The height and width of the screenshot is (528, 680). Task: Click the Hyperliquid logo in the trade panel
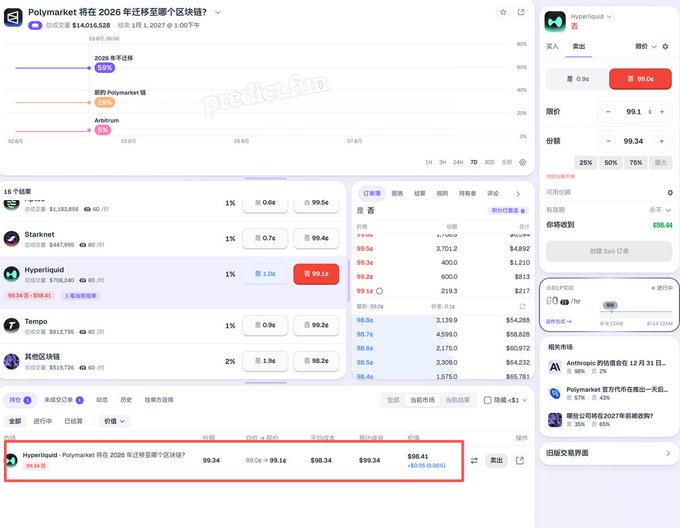pyautogui.click(x=555, y=21)
